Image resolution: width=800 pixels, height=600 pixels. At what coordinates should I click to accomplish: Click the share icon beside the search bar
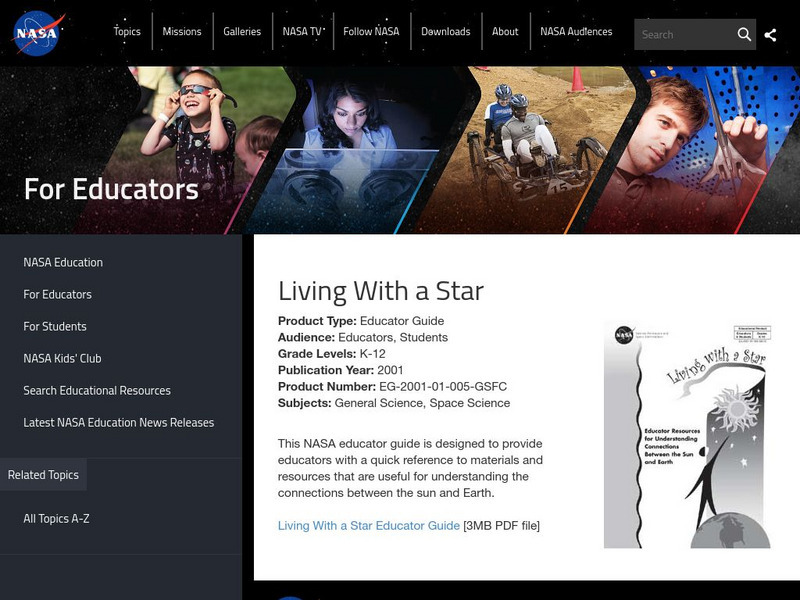(x=770, y=33)
